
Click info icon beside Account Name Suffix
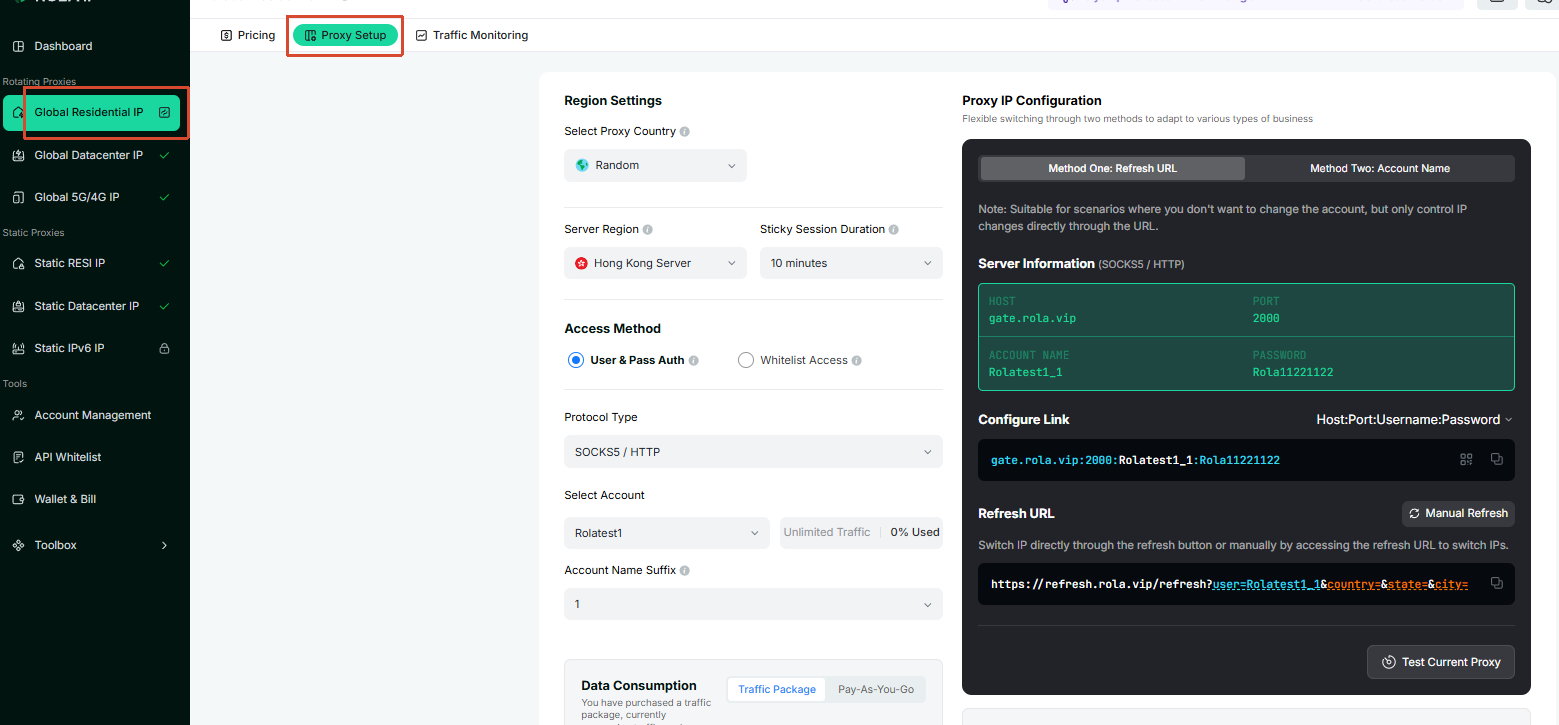(x=685, y=571)
